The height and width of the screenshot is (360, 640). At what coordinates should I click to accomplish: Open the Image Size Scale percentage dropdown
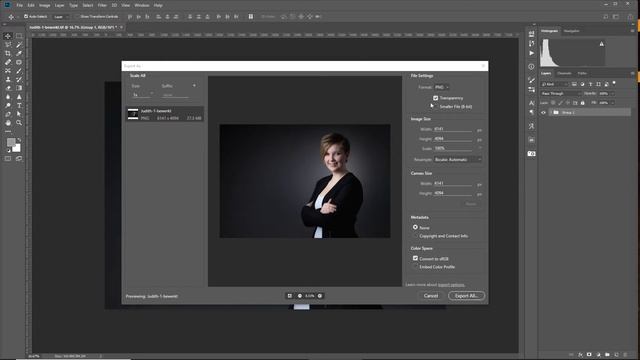tap(480, 148)
